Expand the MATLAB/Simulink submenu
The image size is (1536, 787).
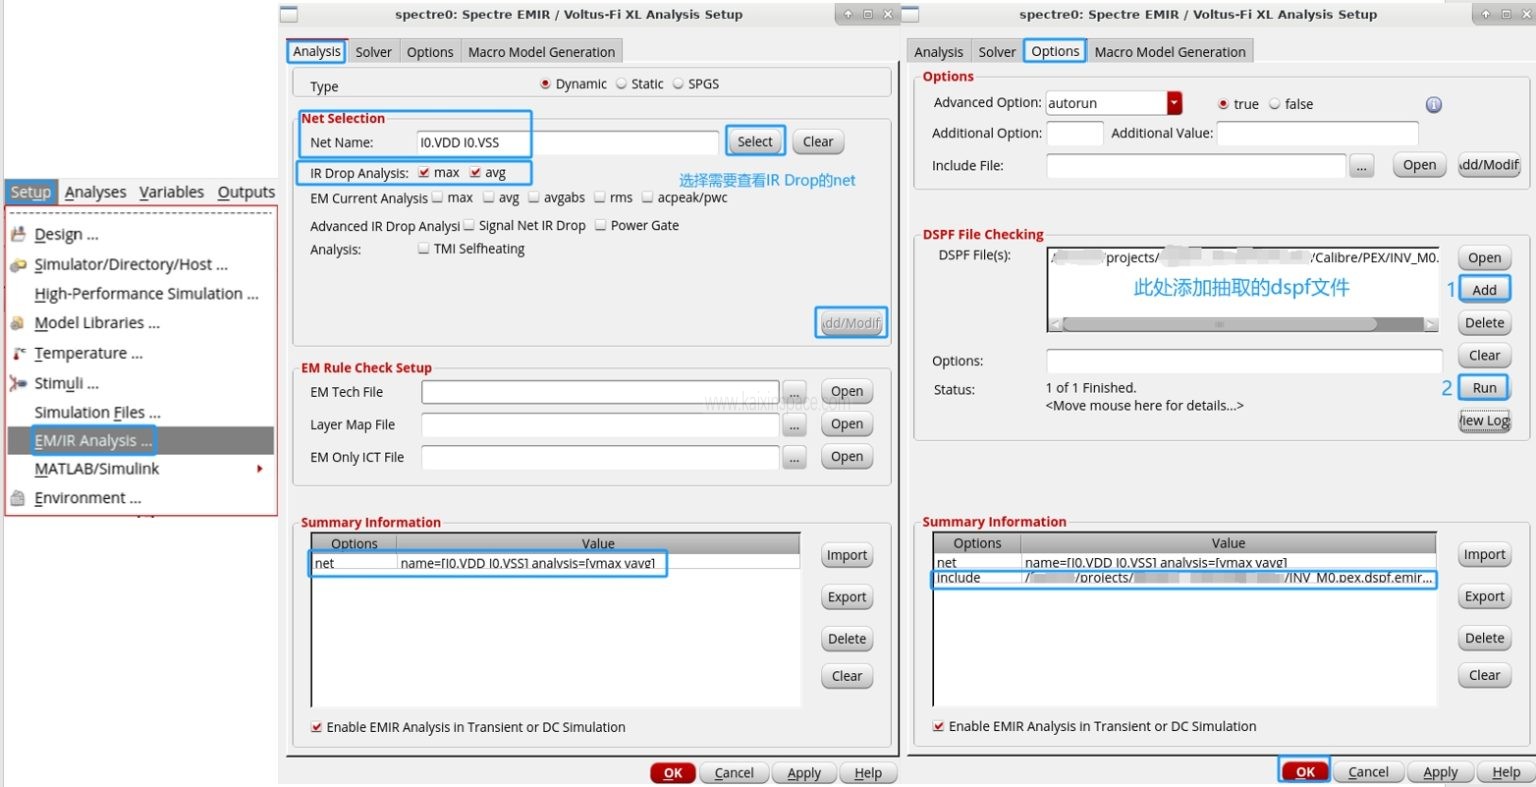140,468
